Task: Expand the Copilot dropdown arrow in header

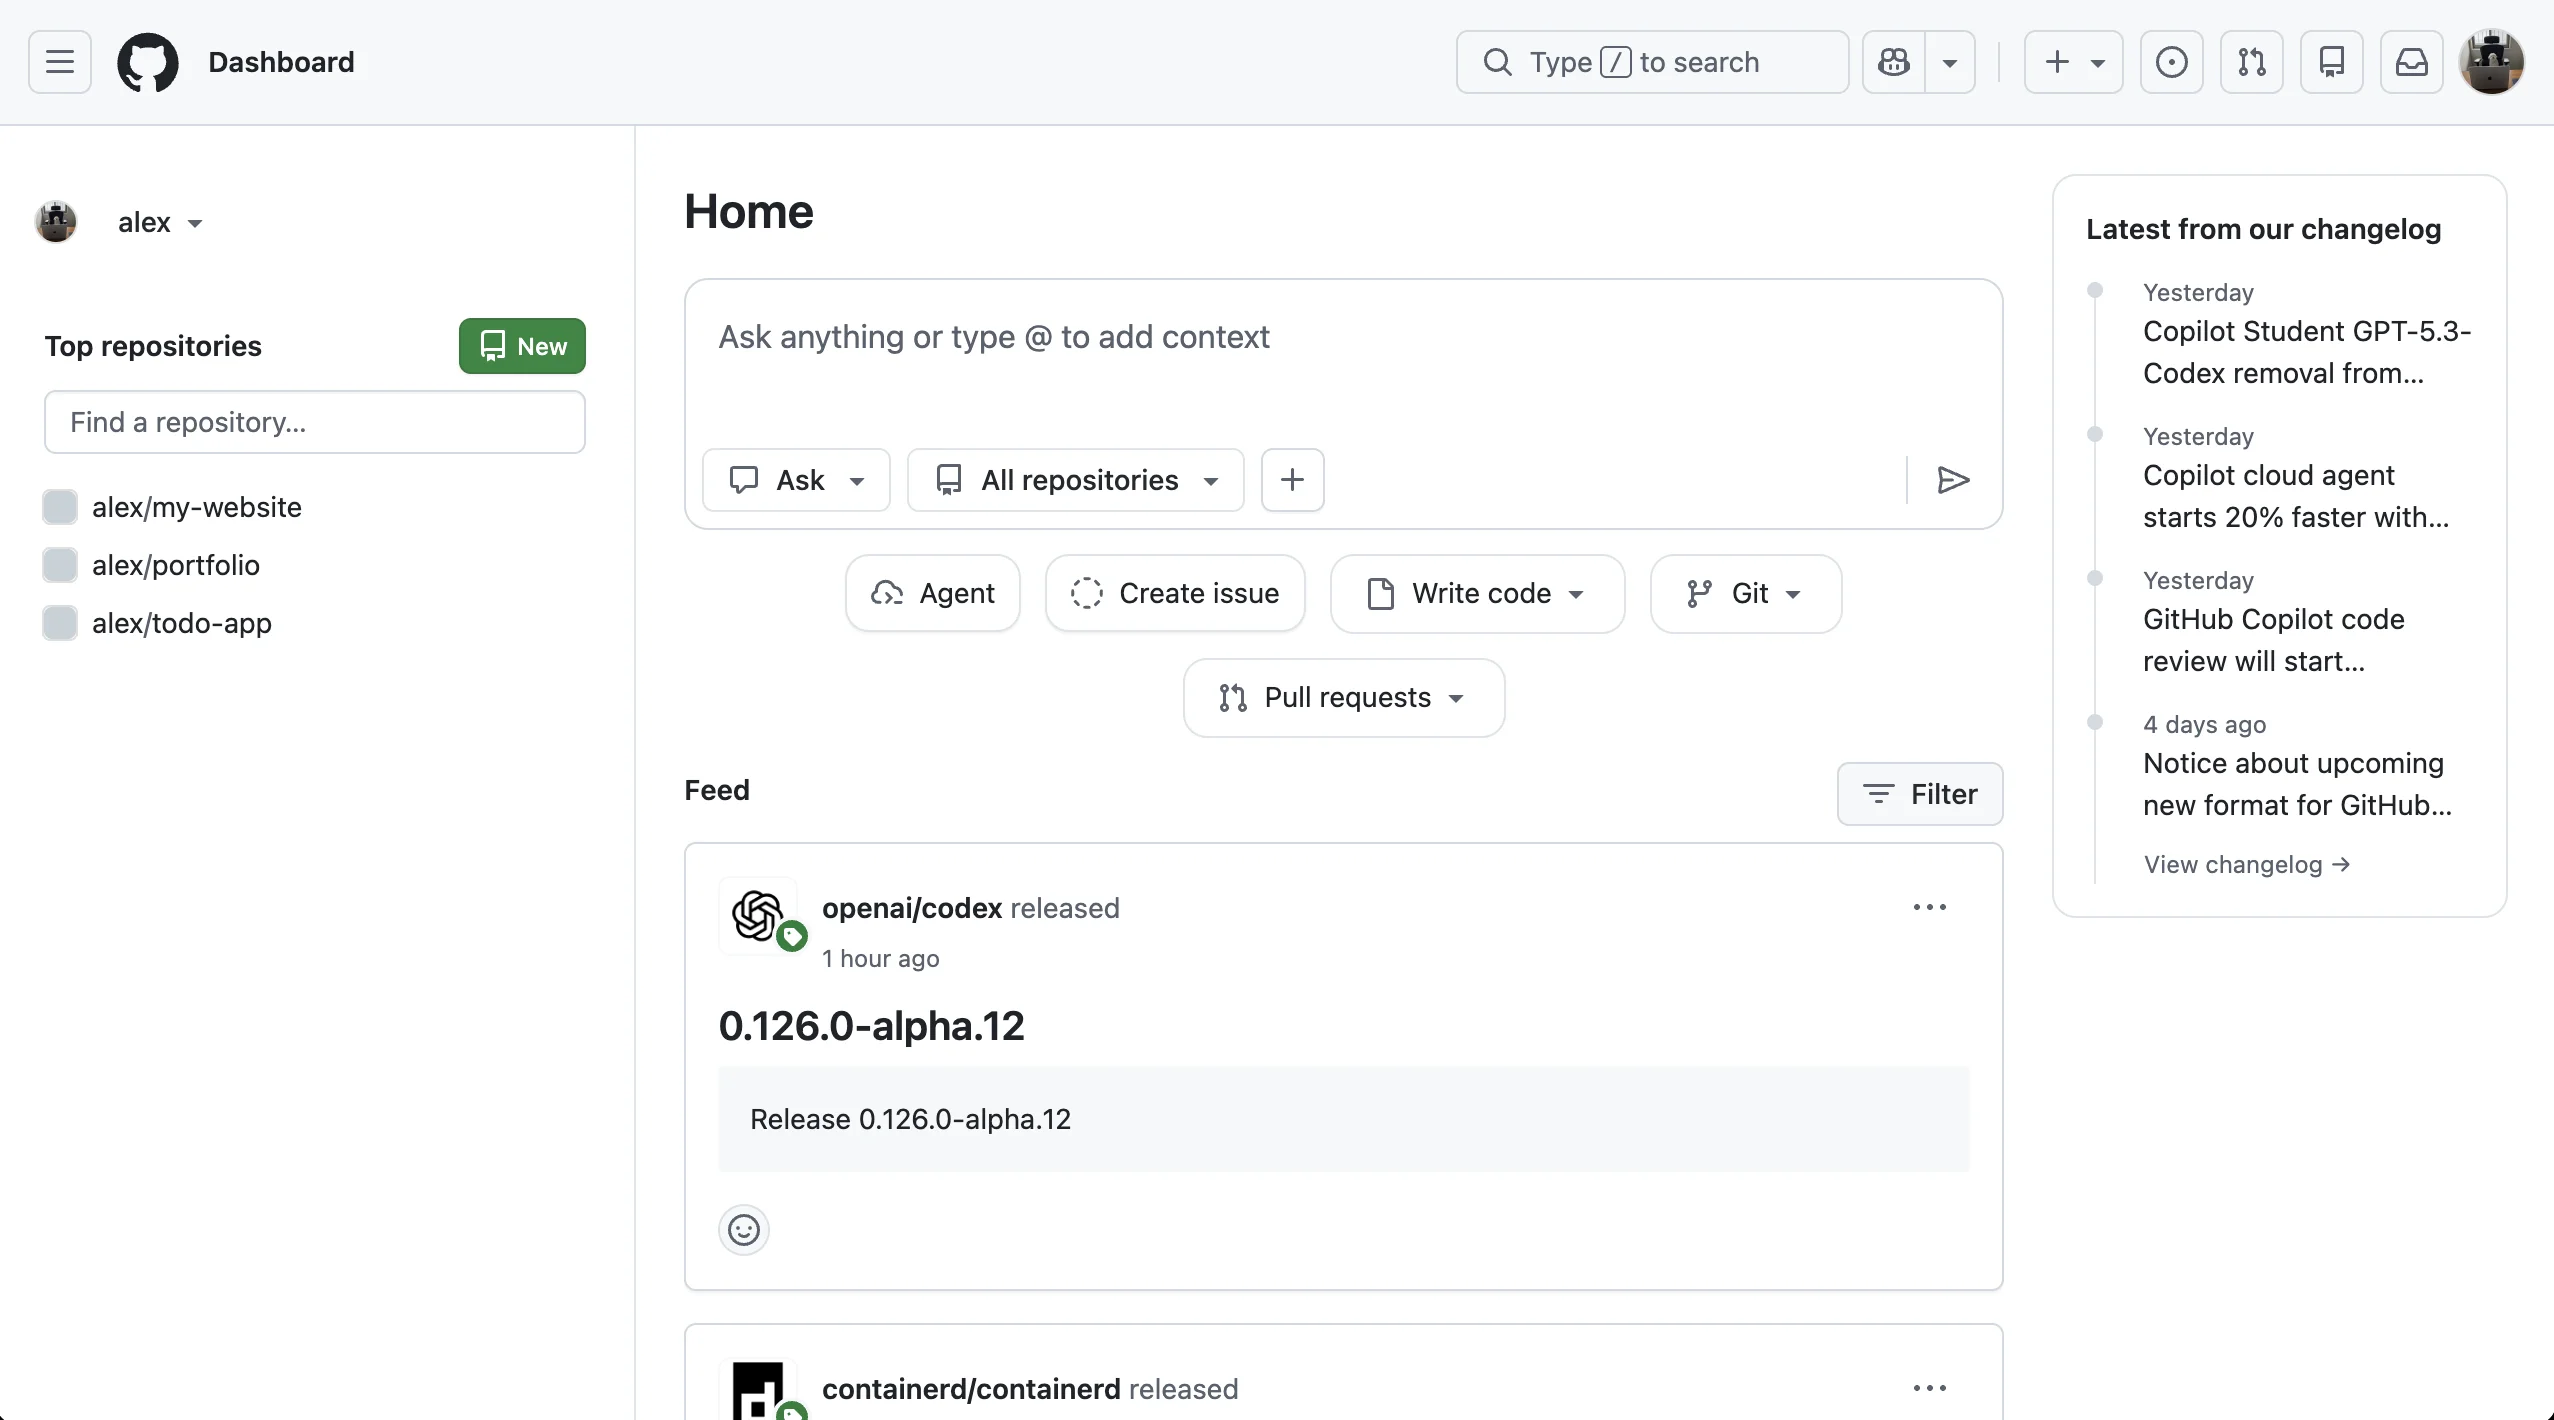Action: 1950,62
